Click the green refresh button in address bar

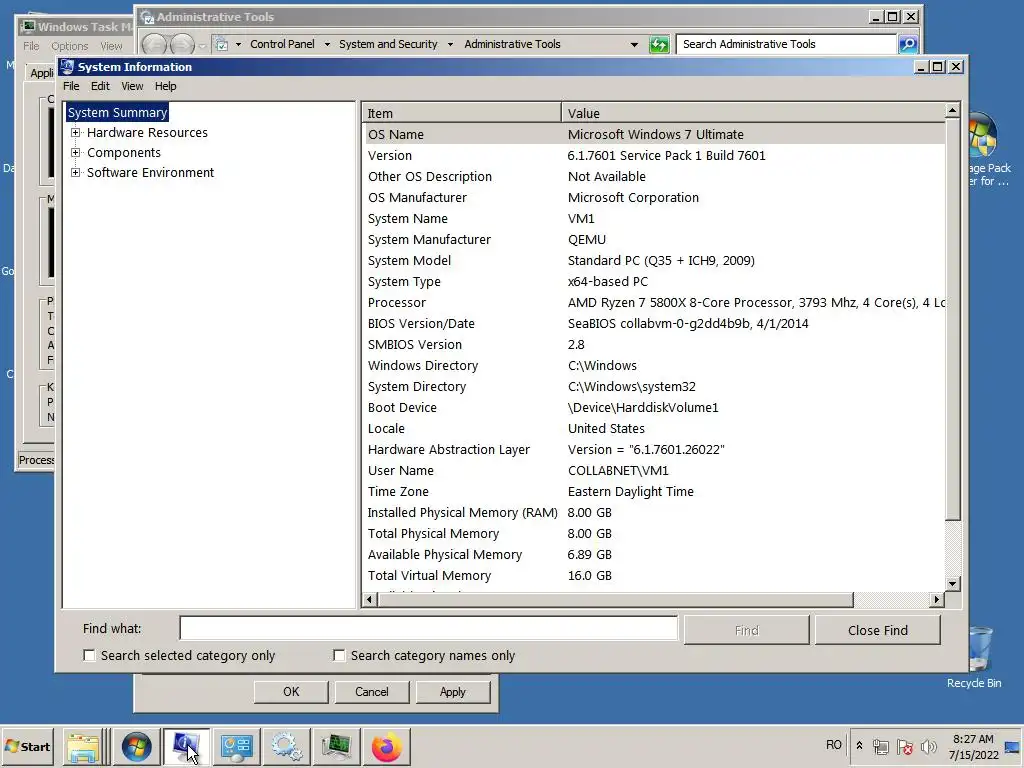(x=659, y=44)
